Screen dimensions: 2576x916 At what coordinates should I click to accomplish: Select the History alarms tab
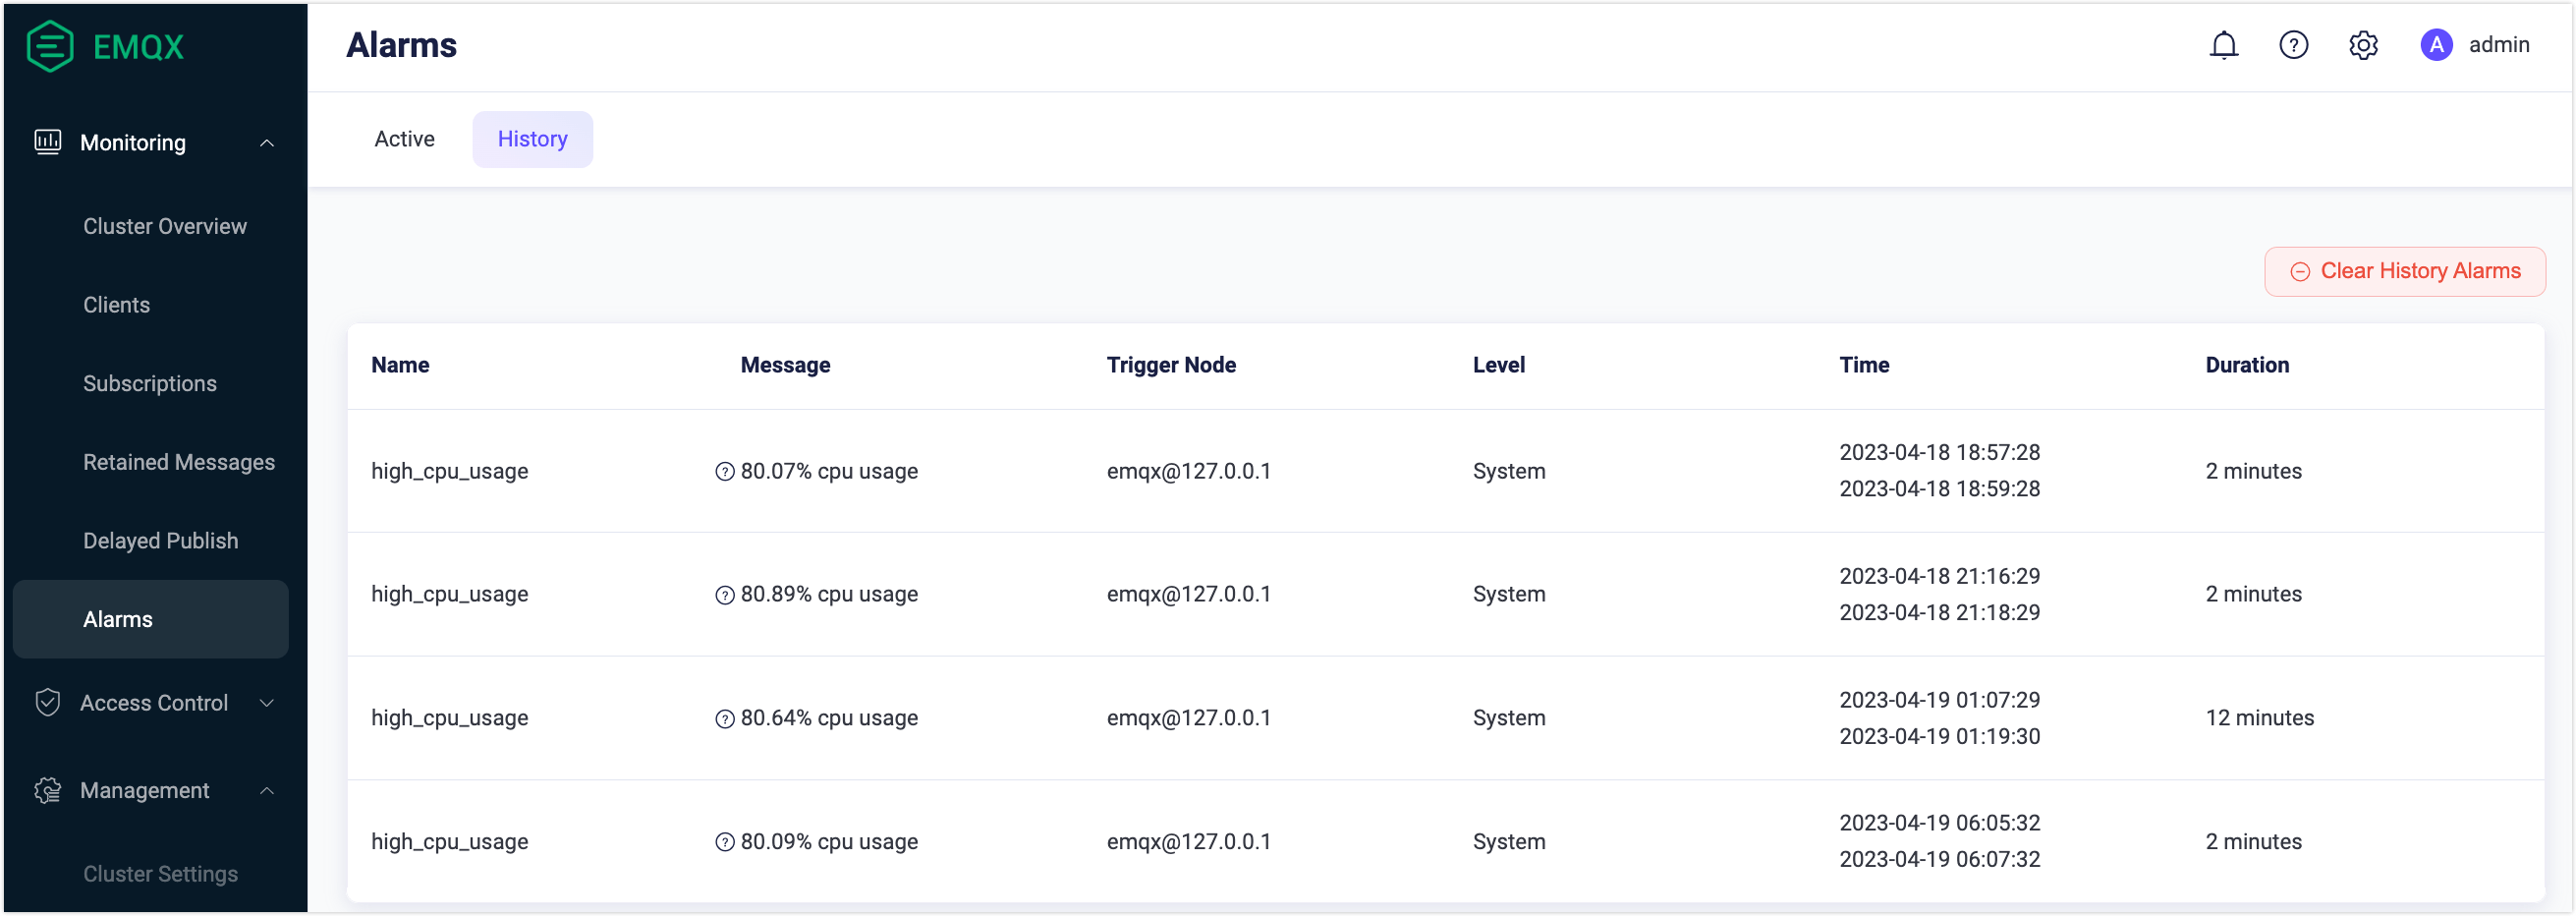tap(532, 139)
